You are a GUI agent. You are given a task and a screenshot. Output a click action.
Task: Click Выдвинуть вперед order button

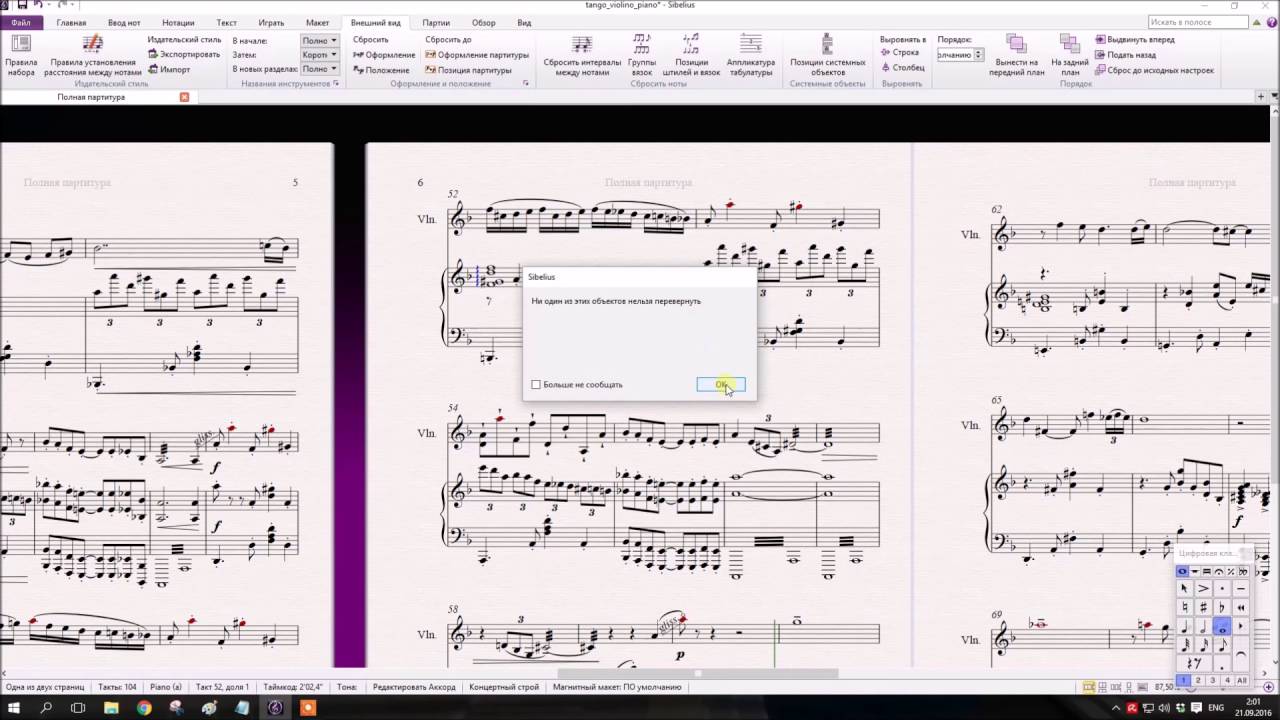click(1135, 40)
